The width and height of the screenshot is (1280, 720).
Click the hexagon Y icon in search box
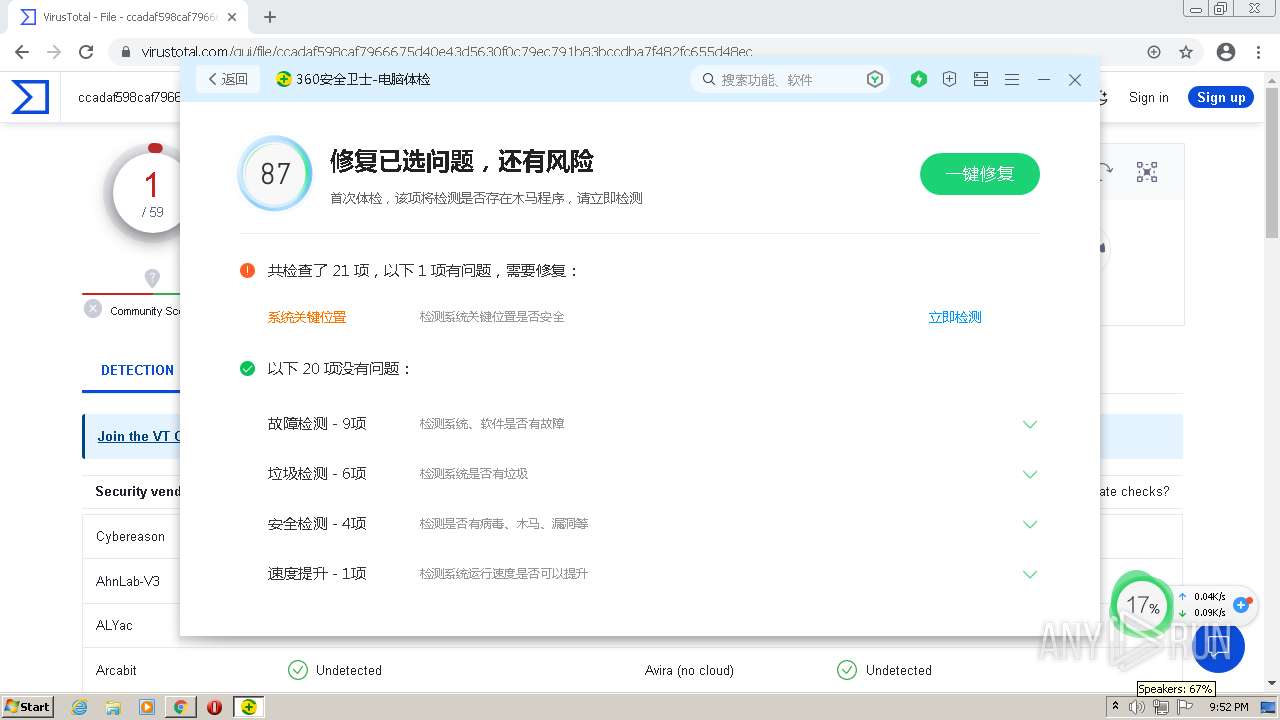click(875, 79)
